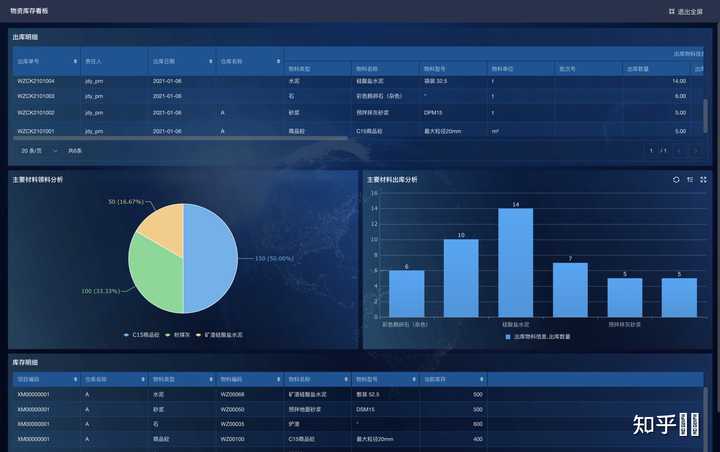
Task: Toggle the 粉煤灰 legend item in the pie chart
Action: click(x=177, y=335)
